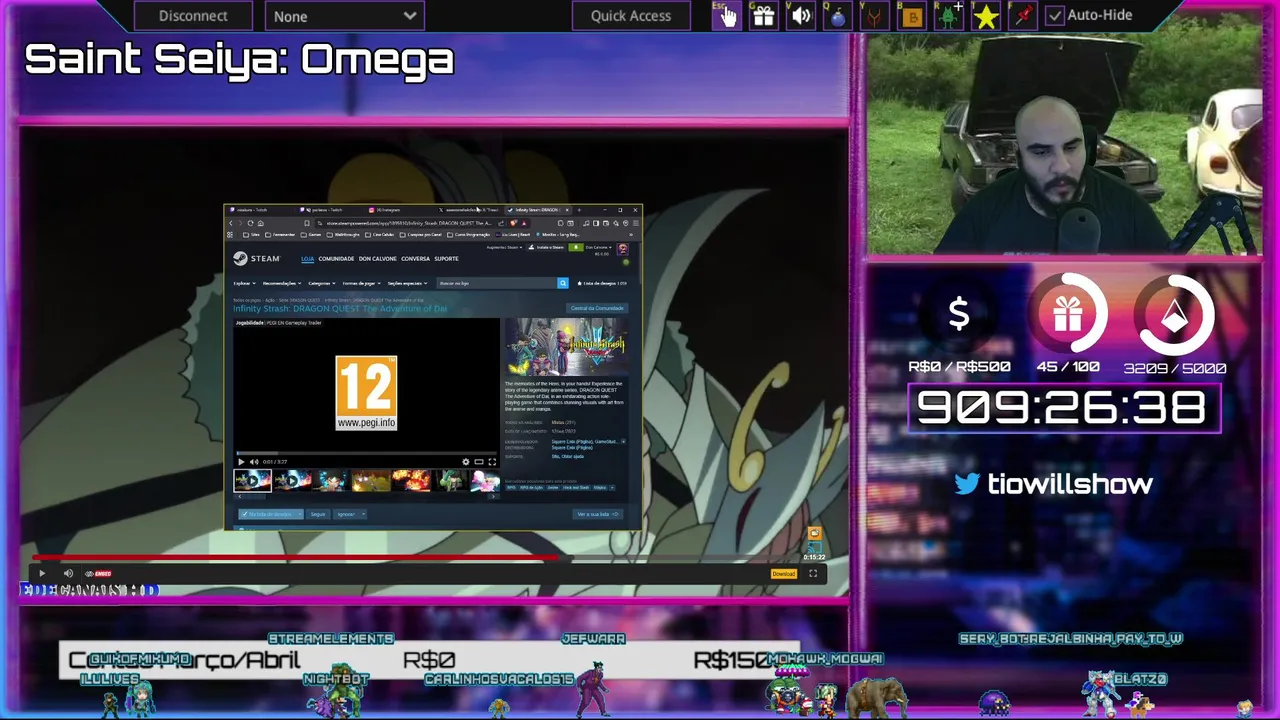Mute the Steam trailer volume icon

[x=254, y=462]
